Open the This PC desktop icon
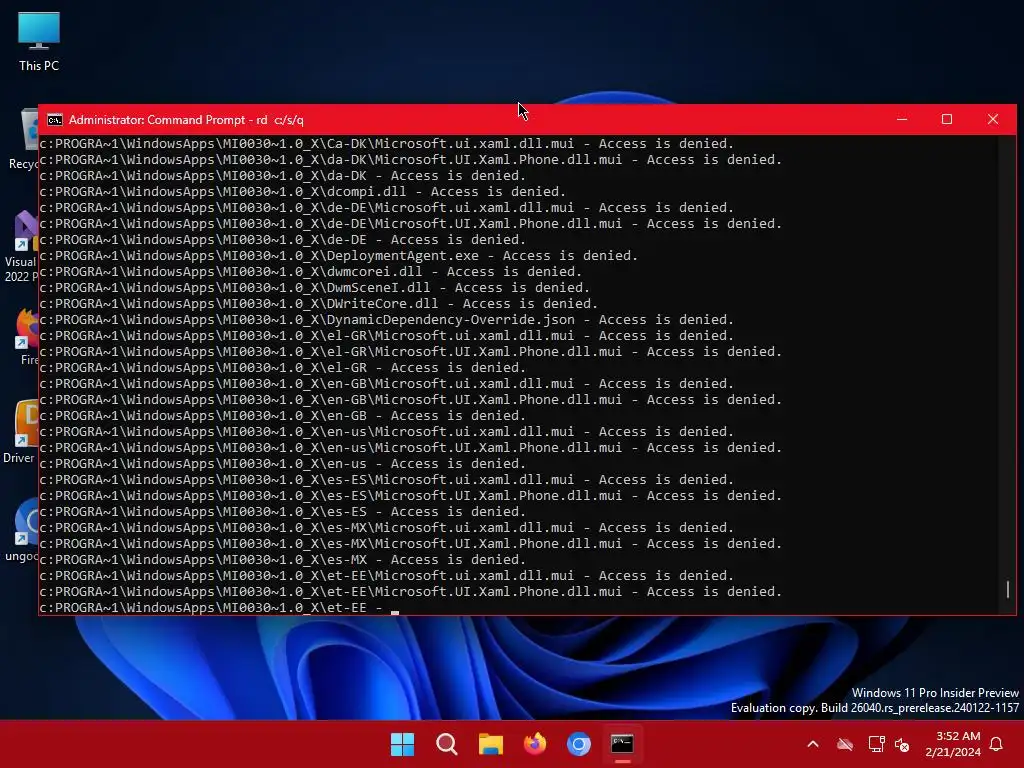1024x768 pixels. (39, 42)
